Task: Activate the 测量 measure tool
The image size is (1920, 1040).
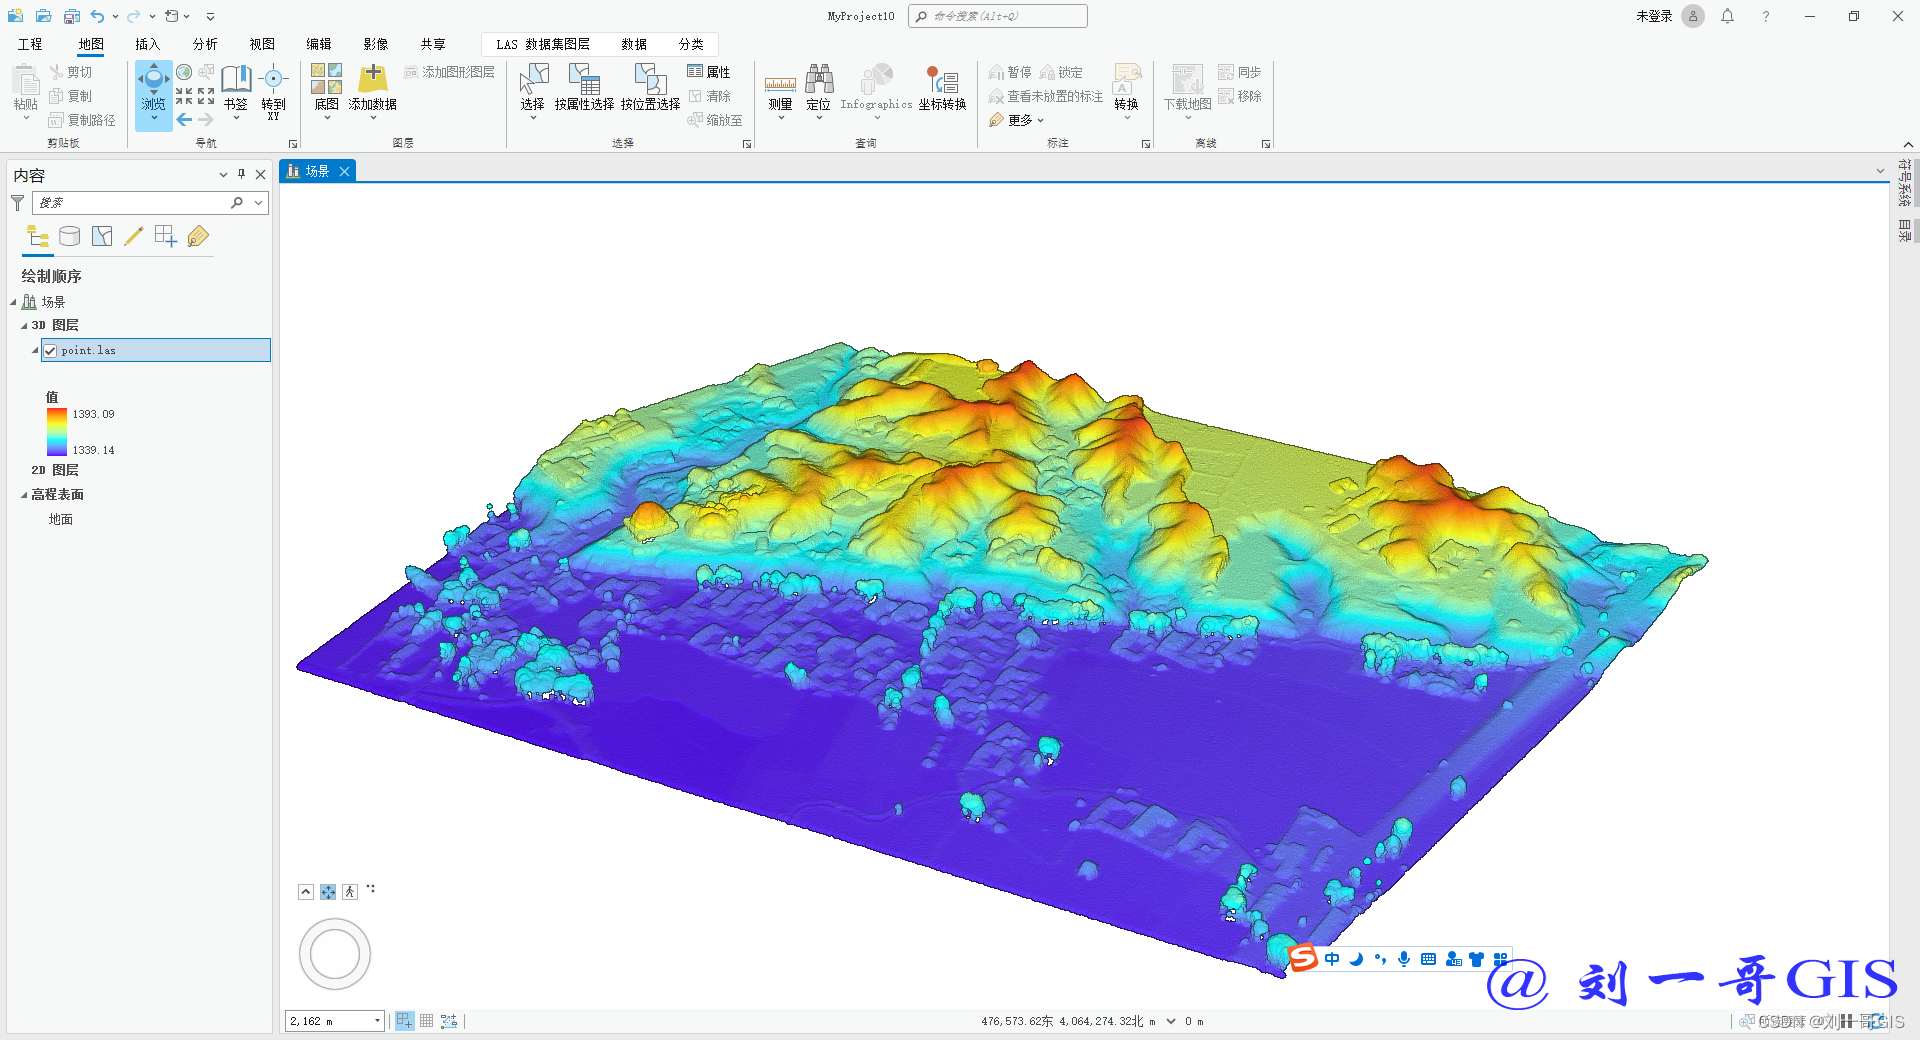Action: coord(780,85)
